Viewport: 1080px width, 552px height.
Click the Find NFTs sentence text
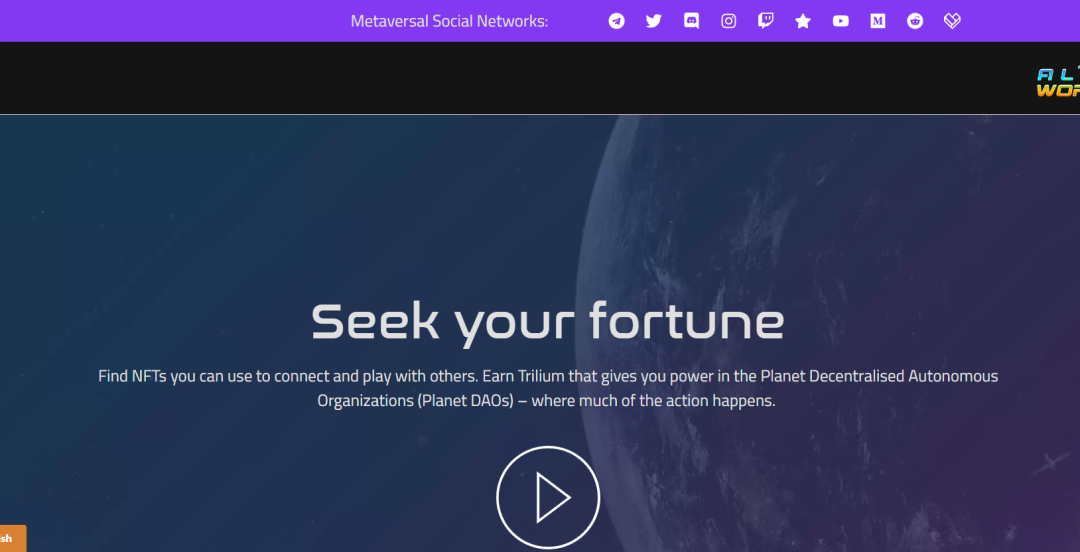click(289, 377)
